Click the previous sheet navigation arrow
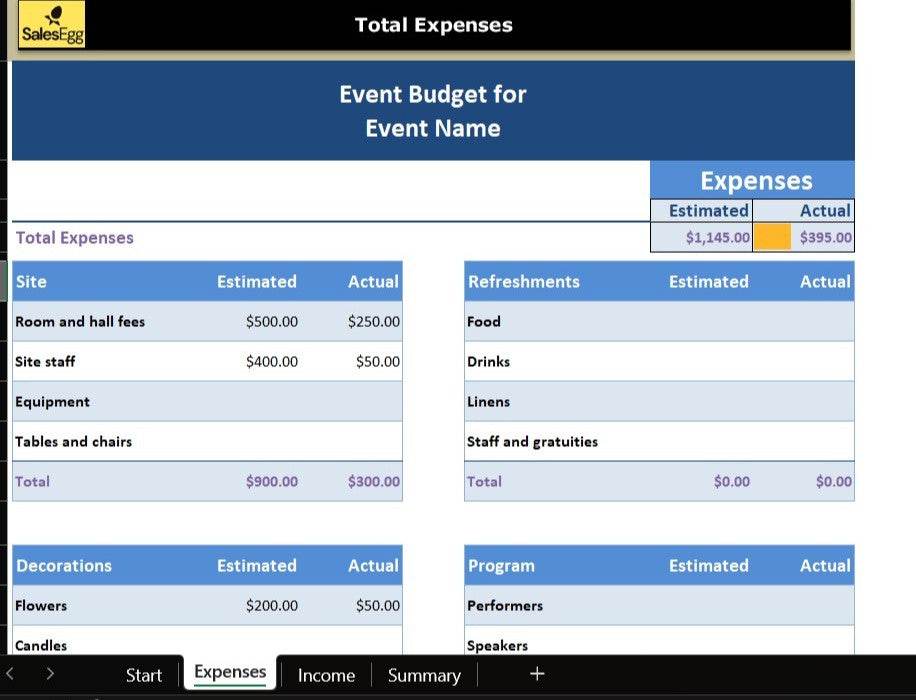Image resolution: width=916 pixels, height=700 pixels. tap(10, 675)
